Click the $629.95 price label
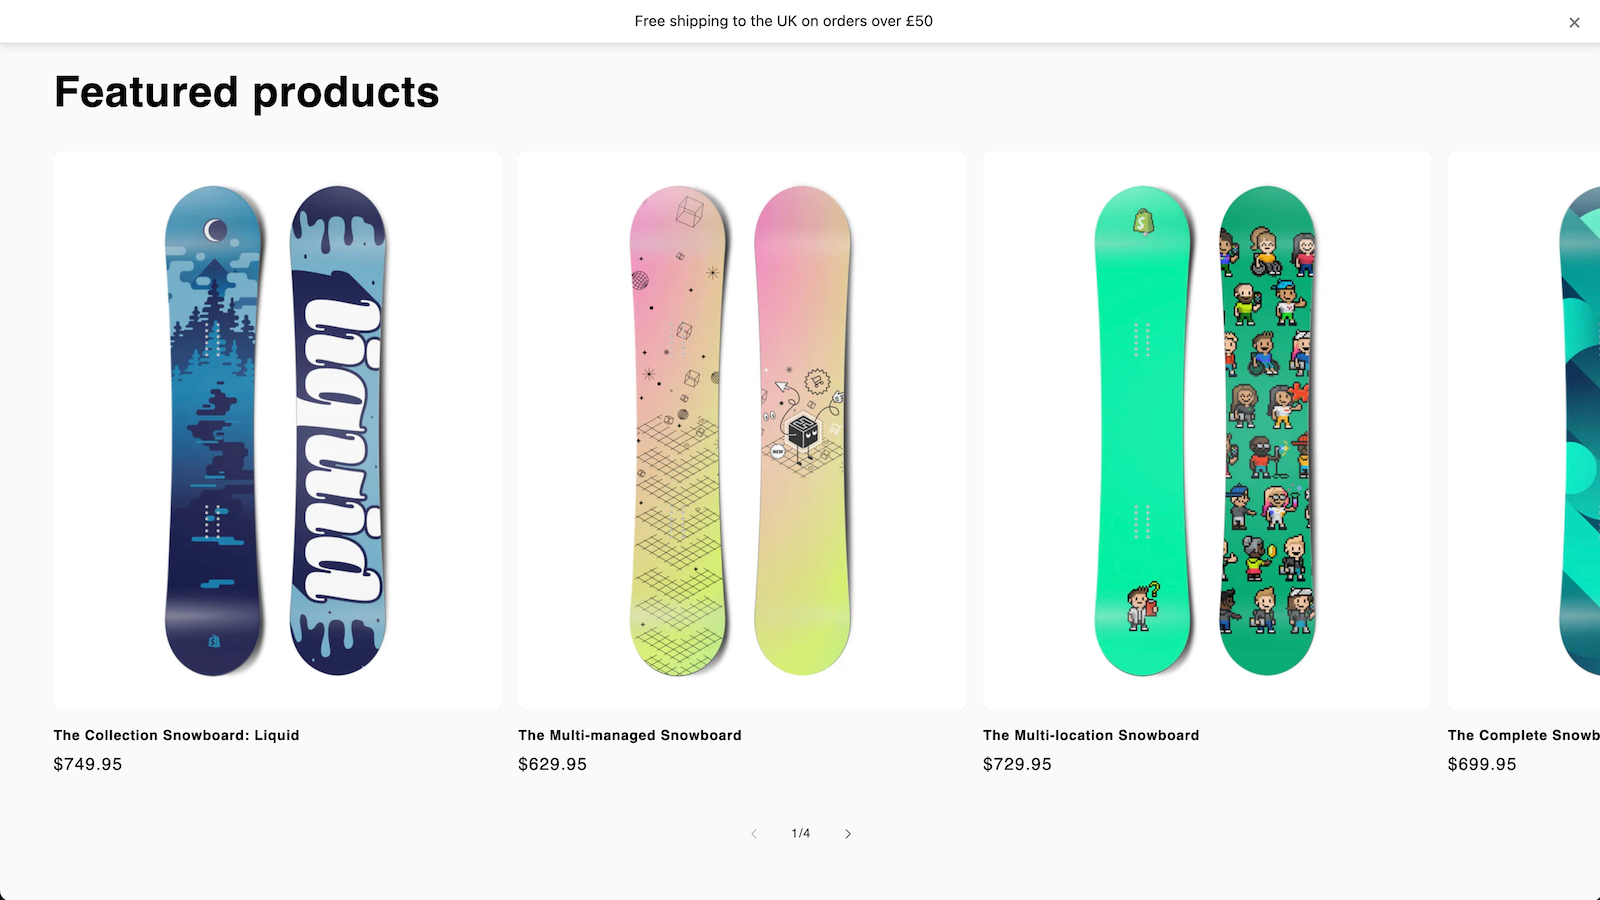 (553, 764)
